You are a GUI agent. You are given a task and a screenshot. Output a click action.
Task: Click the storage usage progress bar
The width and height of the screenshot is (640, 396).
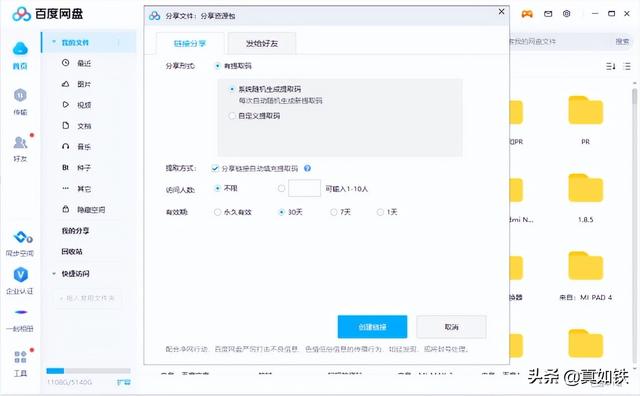tap(89, 371)
